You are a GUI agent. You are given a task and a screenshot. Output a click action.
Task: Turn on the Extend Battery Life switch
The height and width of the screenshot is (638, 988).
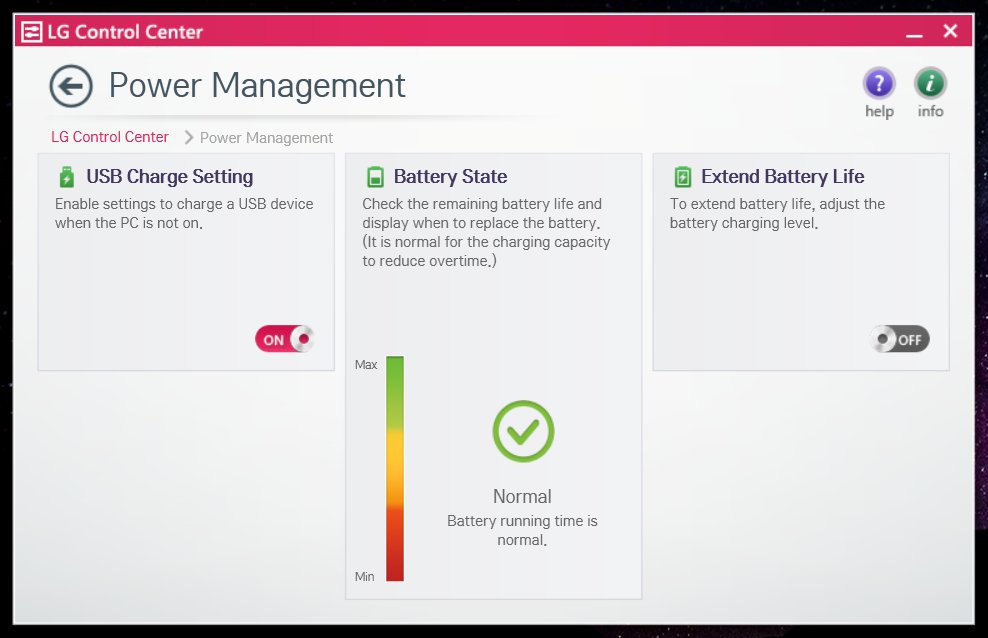[x=900, y=339]
